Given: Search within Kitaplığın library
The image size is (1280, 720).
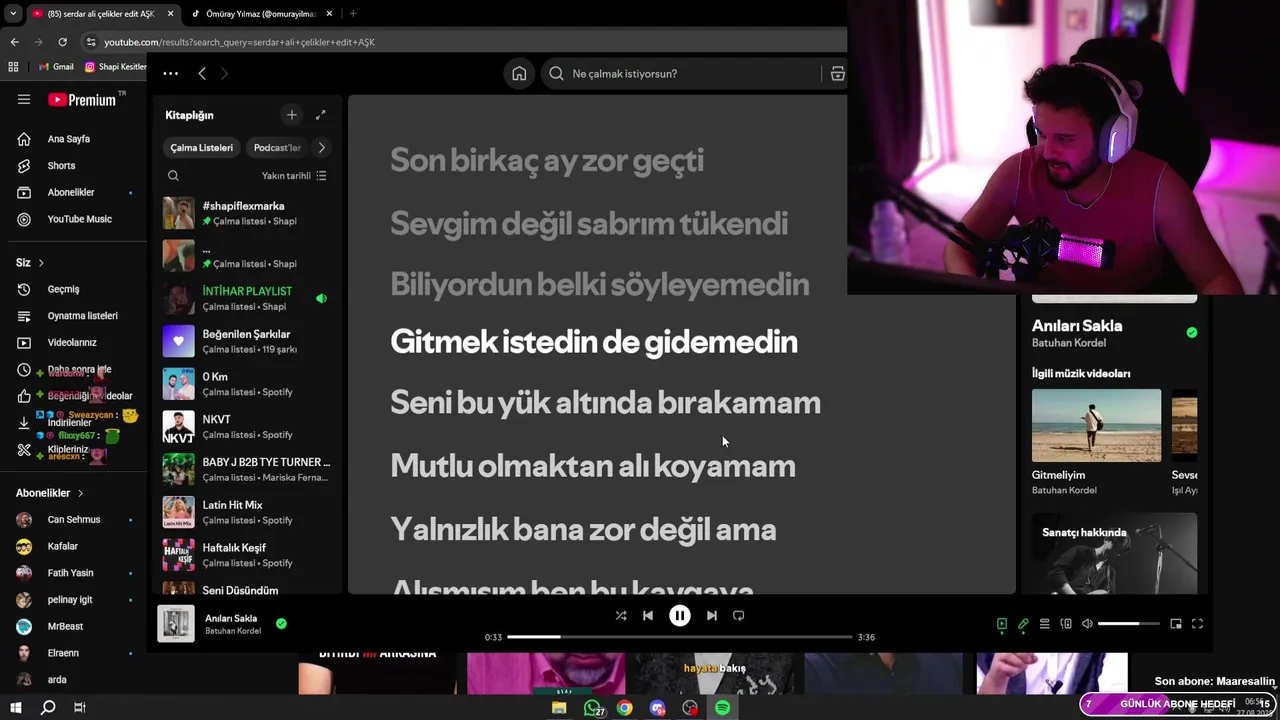Looking at the screenshot, I should click(173, 176).
